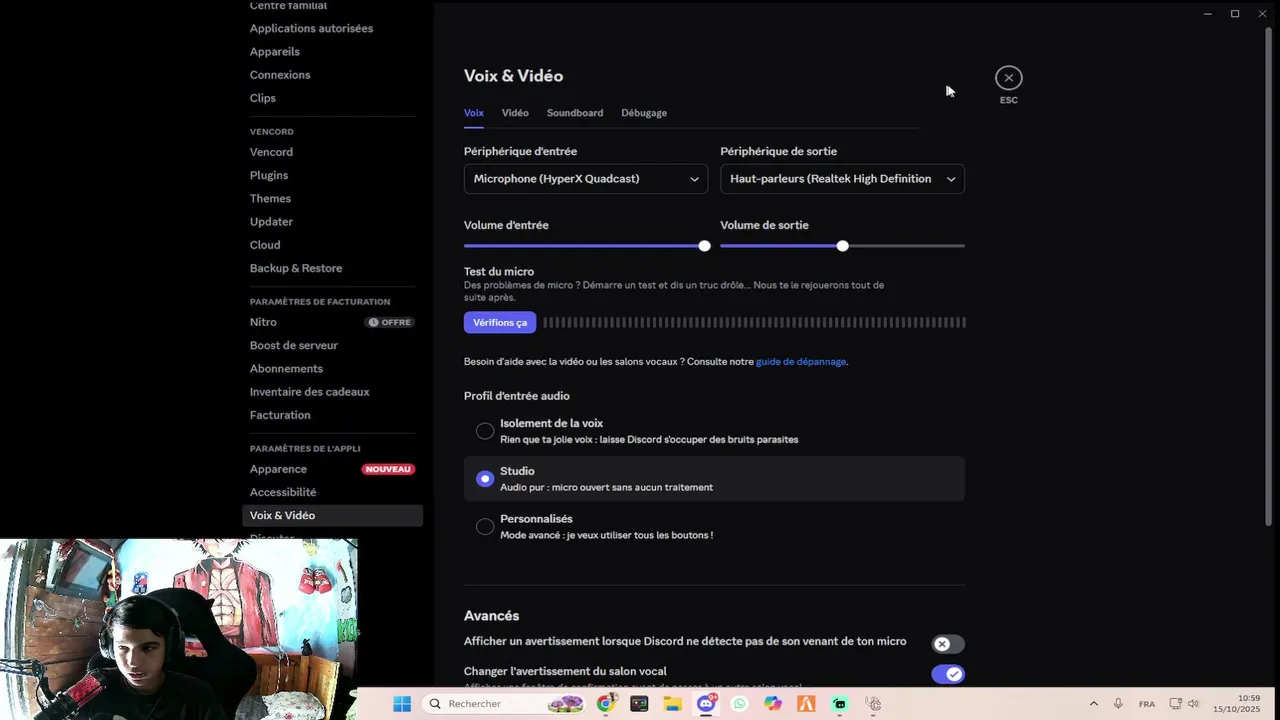Open WhatsApp from the taskbar

(x=739, y=704)
